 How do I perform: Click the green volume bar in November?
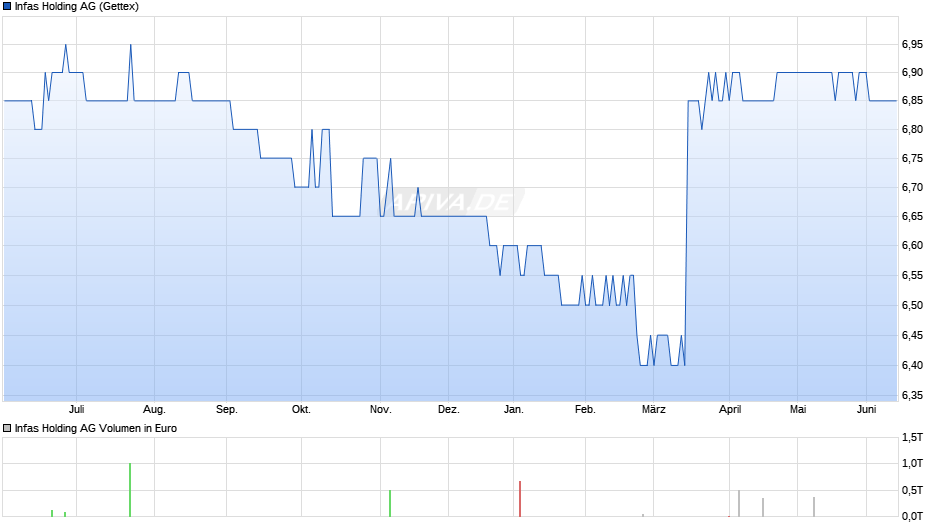[390, 503]
